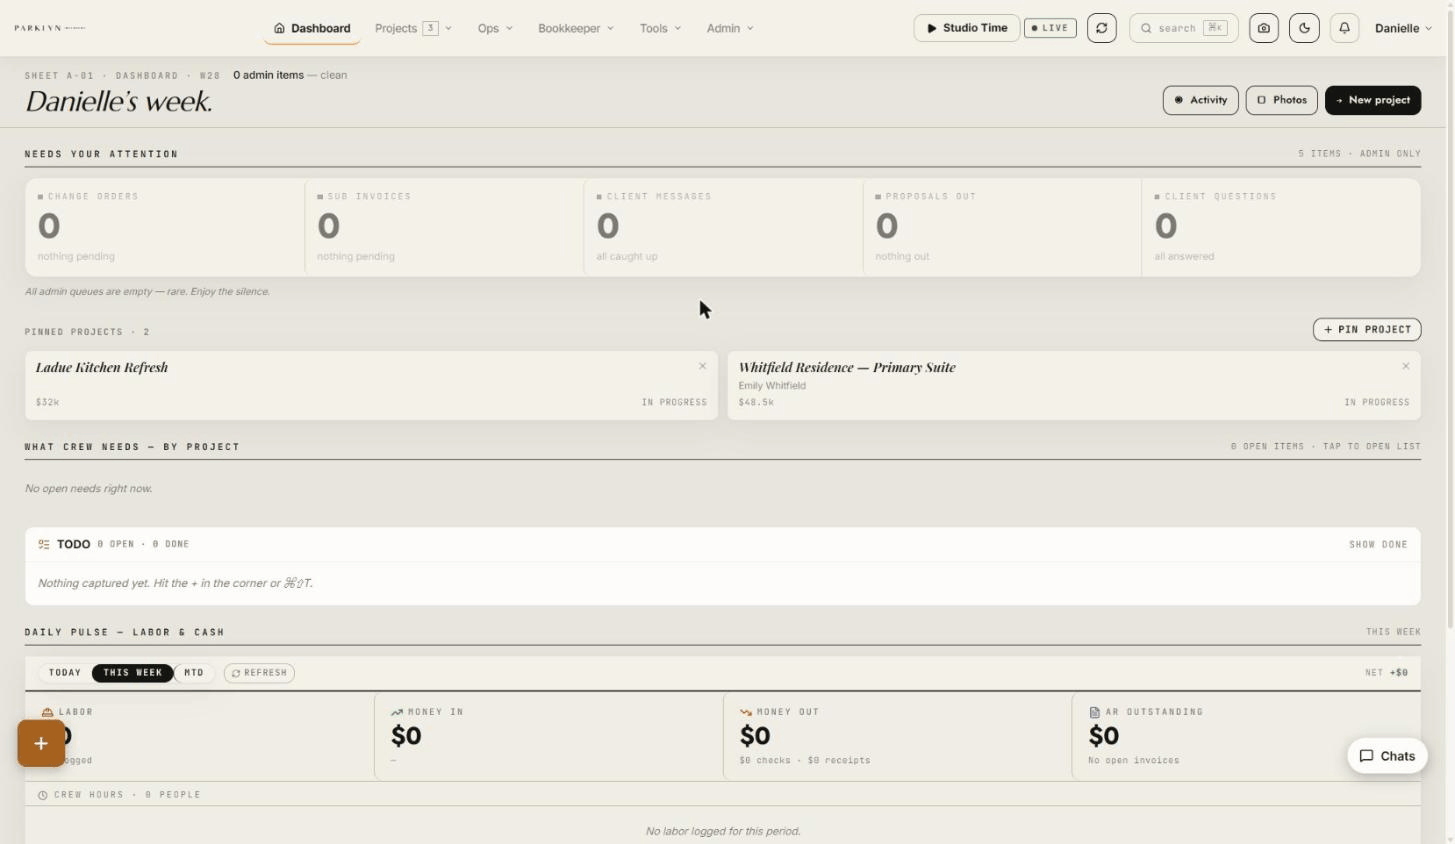Toggle the LIVE status indicator
The width and height of the screenshot is (1455, 844).
(x=1050, y=28)
